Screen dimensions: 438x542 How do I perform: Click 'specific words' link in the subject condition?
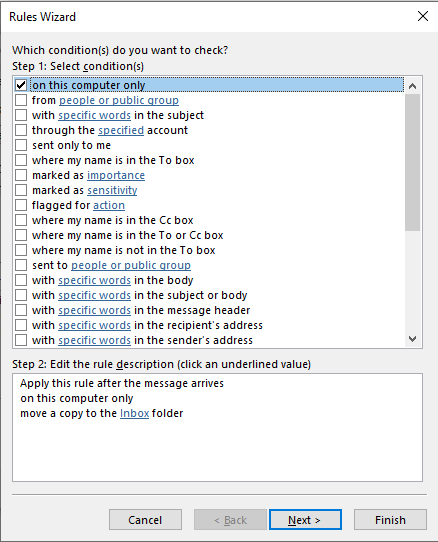coord(94,115)
